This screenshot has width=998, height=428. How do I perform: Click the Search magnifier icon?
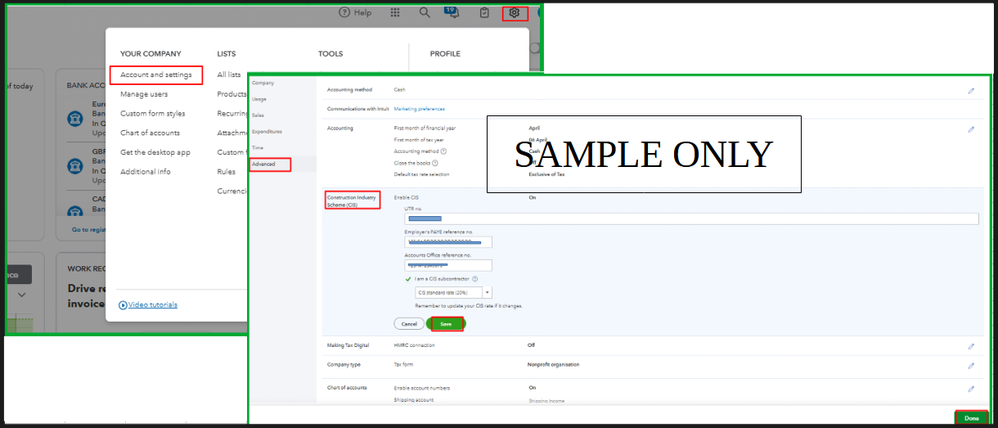click(x=425, y=13)
